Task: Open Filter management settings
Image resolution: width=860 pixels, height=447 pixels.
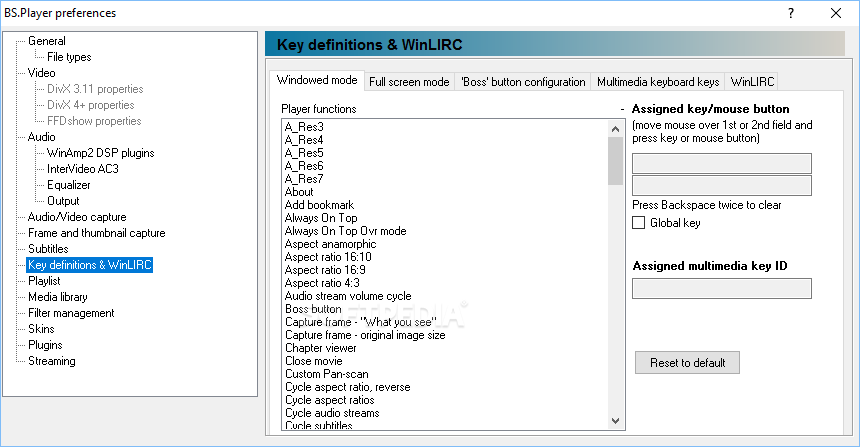Action: pos(71,313)
